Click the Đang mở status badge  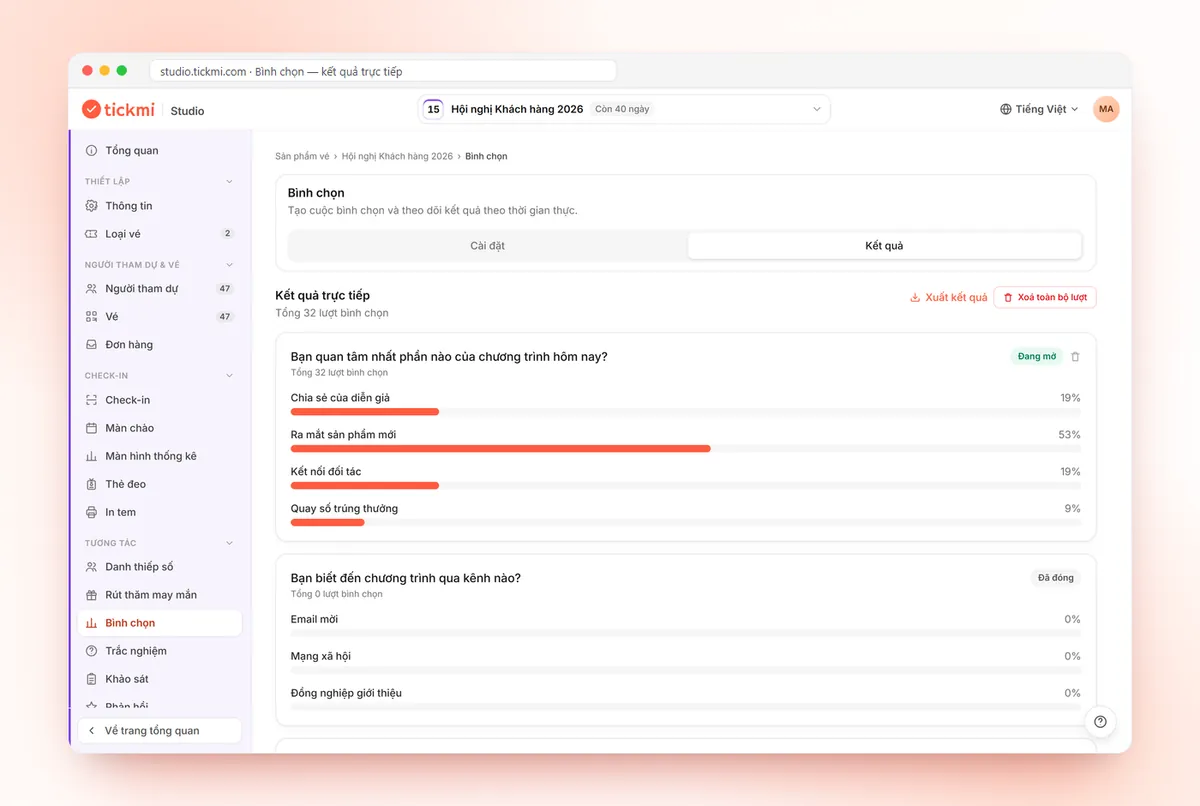click(1036, 357)
